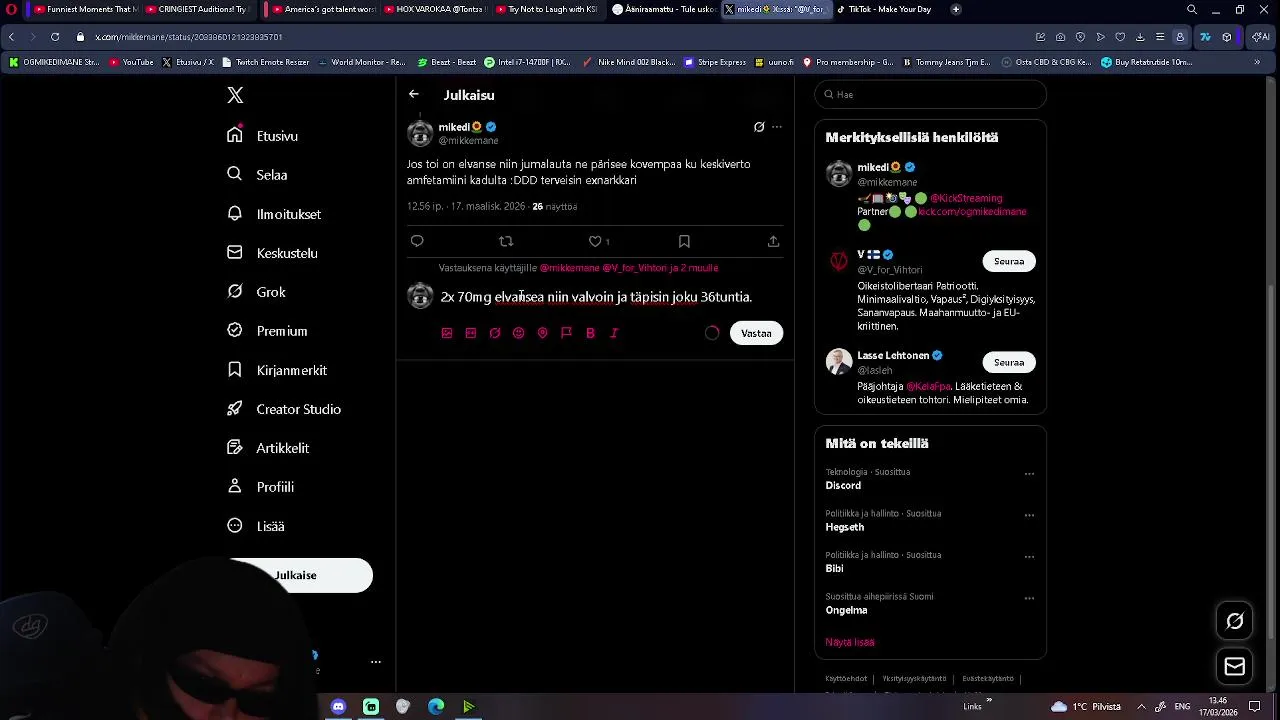Toggle italic formatting in the reply
This screenshot has width=1280, height=720.
614,333
